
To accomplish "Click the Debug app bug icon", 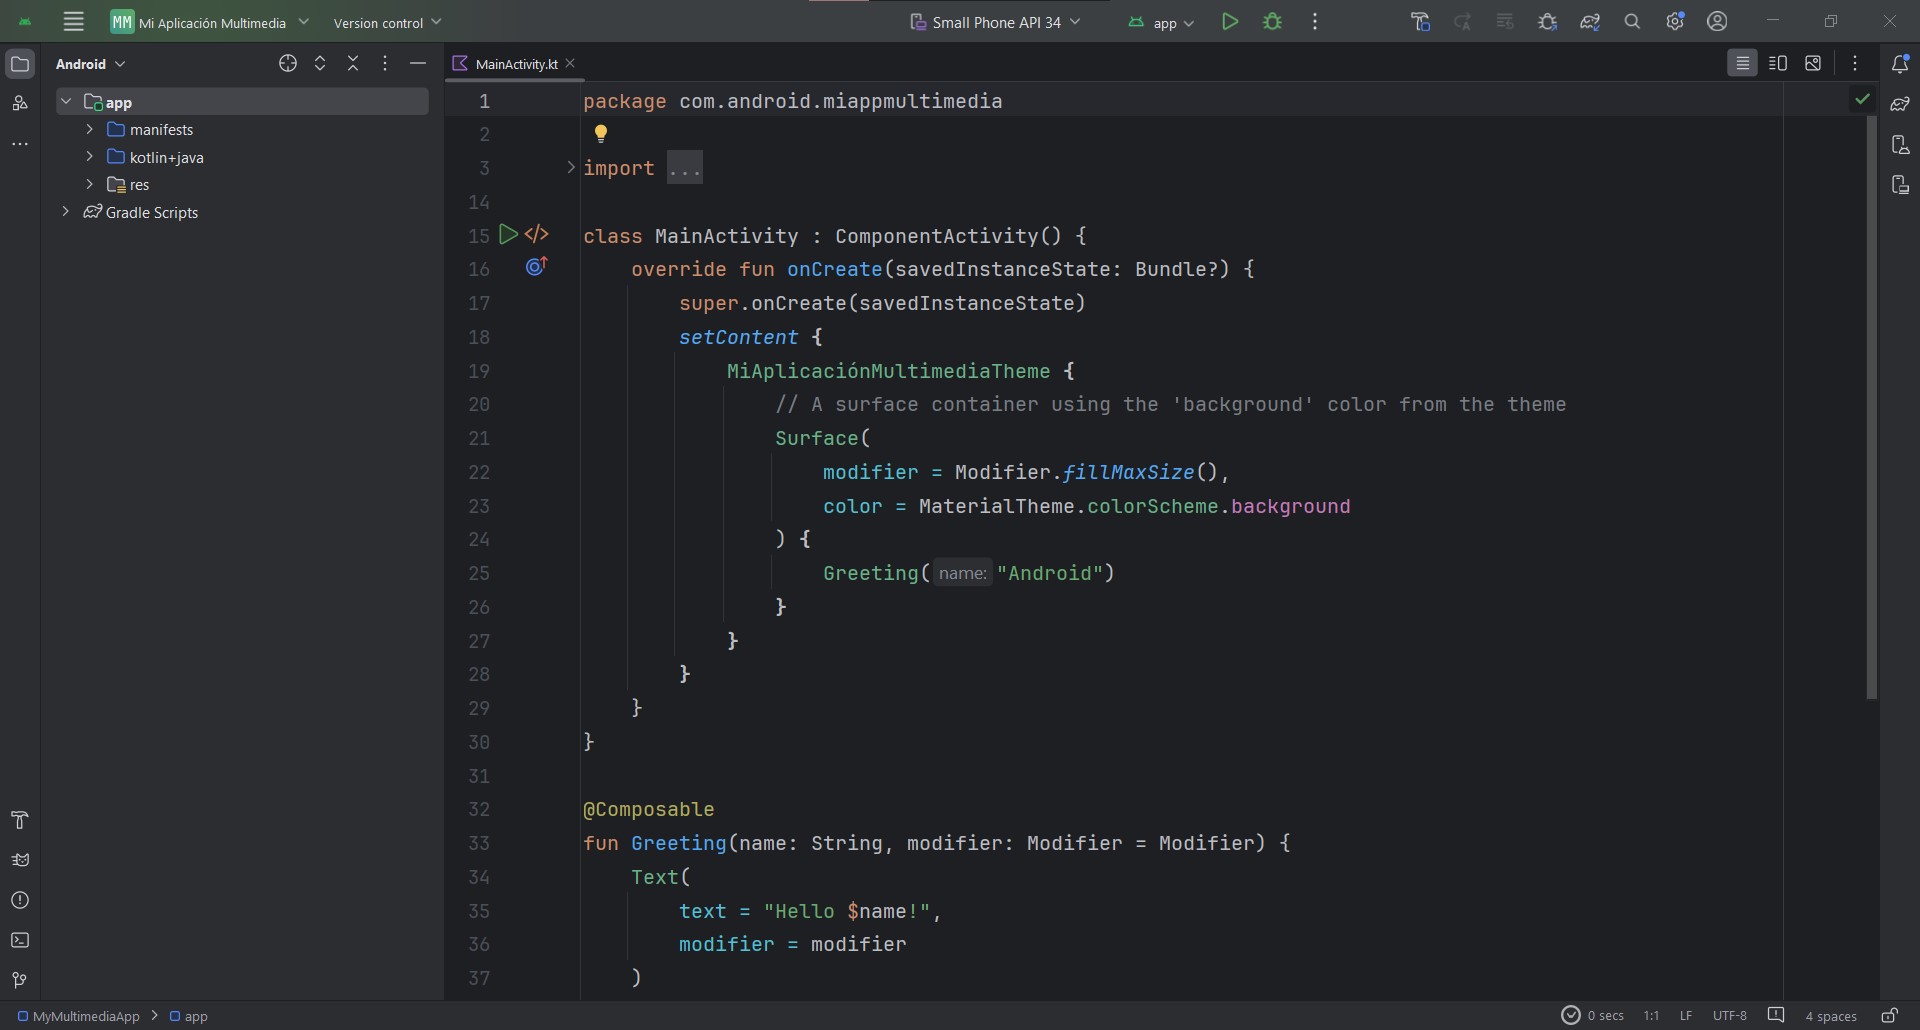I will 1272,22.
